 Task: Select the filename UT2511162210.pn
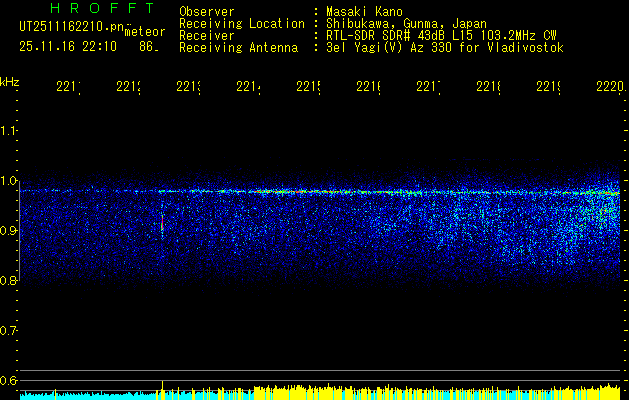[x=71, y=27]
